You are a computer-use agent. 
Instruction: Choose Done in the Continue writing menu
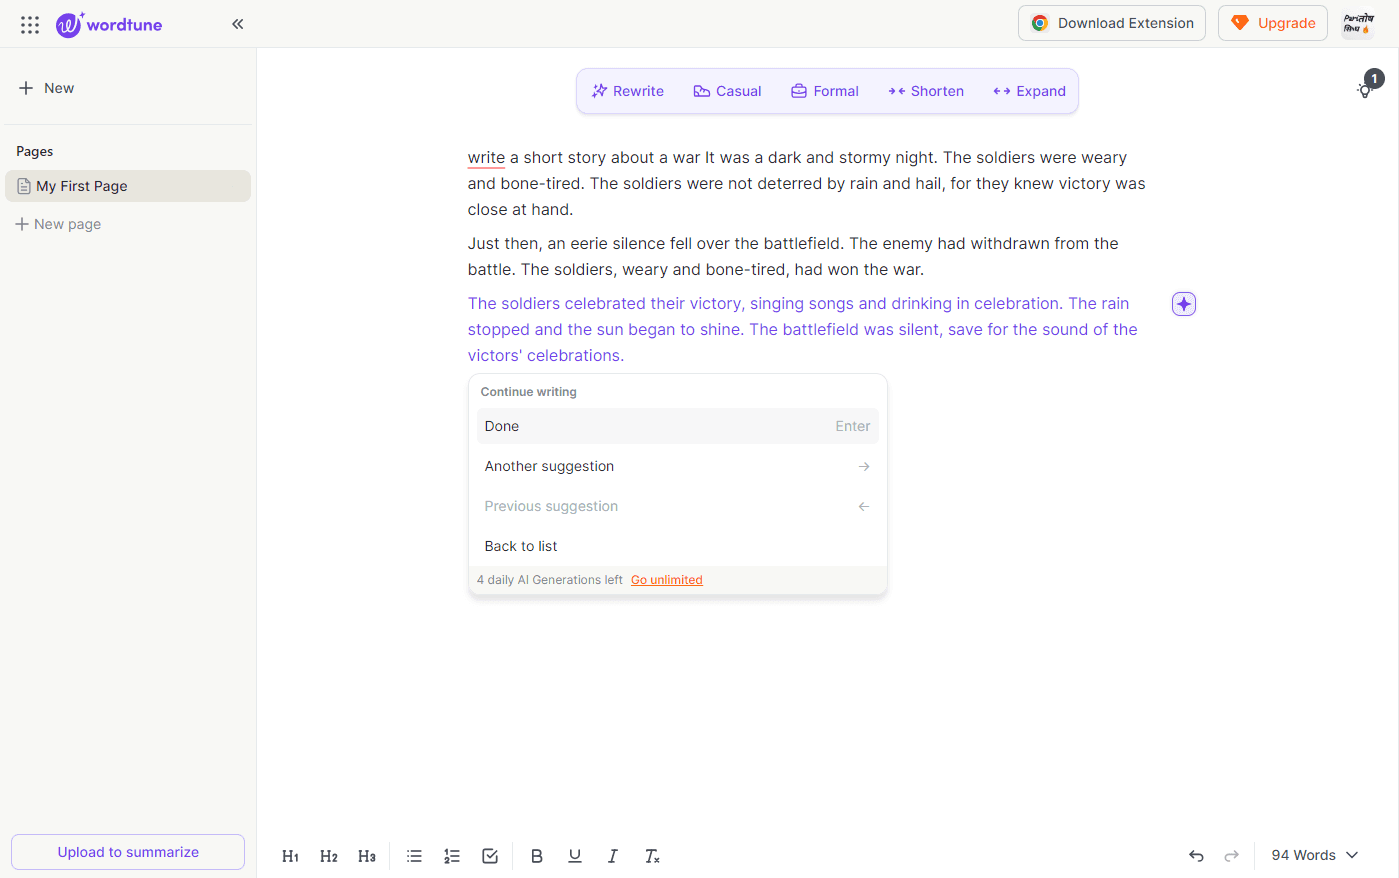click(x=677, y=426)
